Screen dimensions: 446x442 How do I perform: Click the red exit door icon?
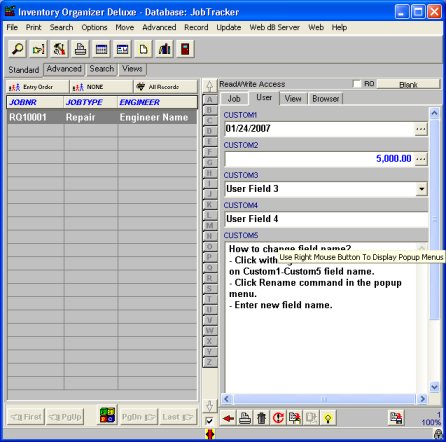[185, 49]
